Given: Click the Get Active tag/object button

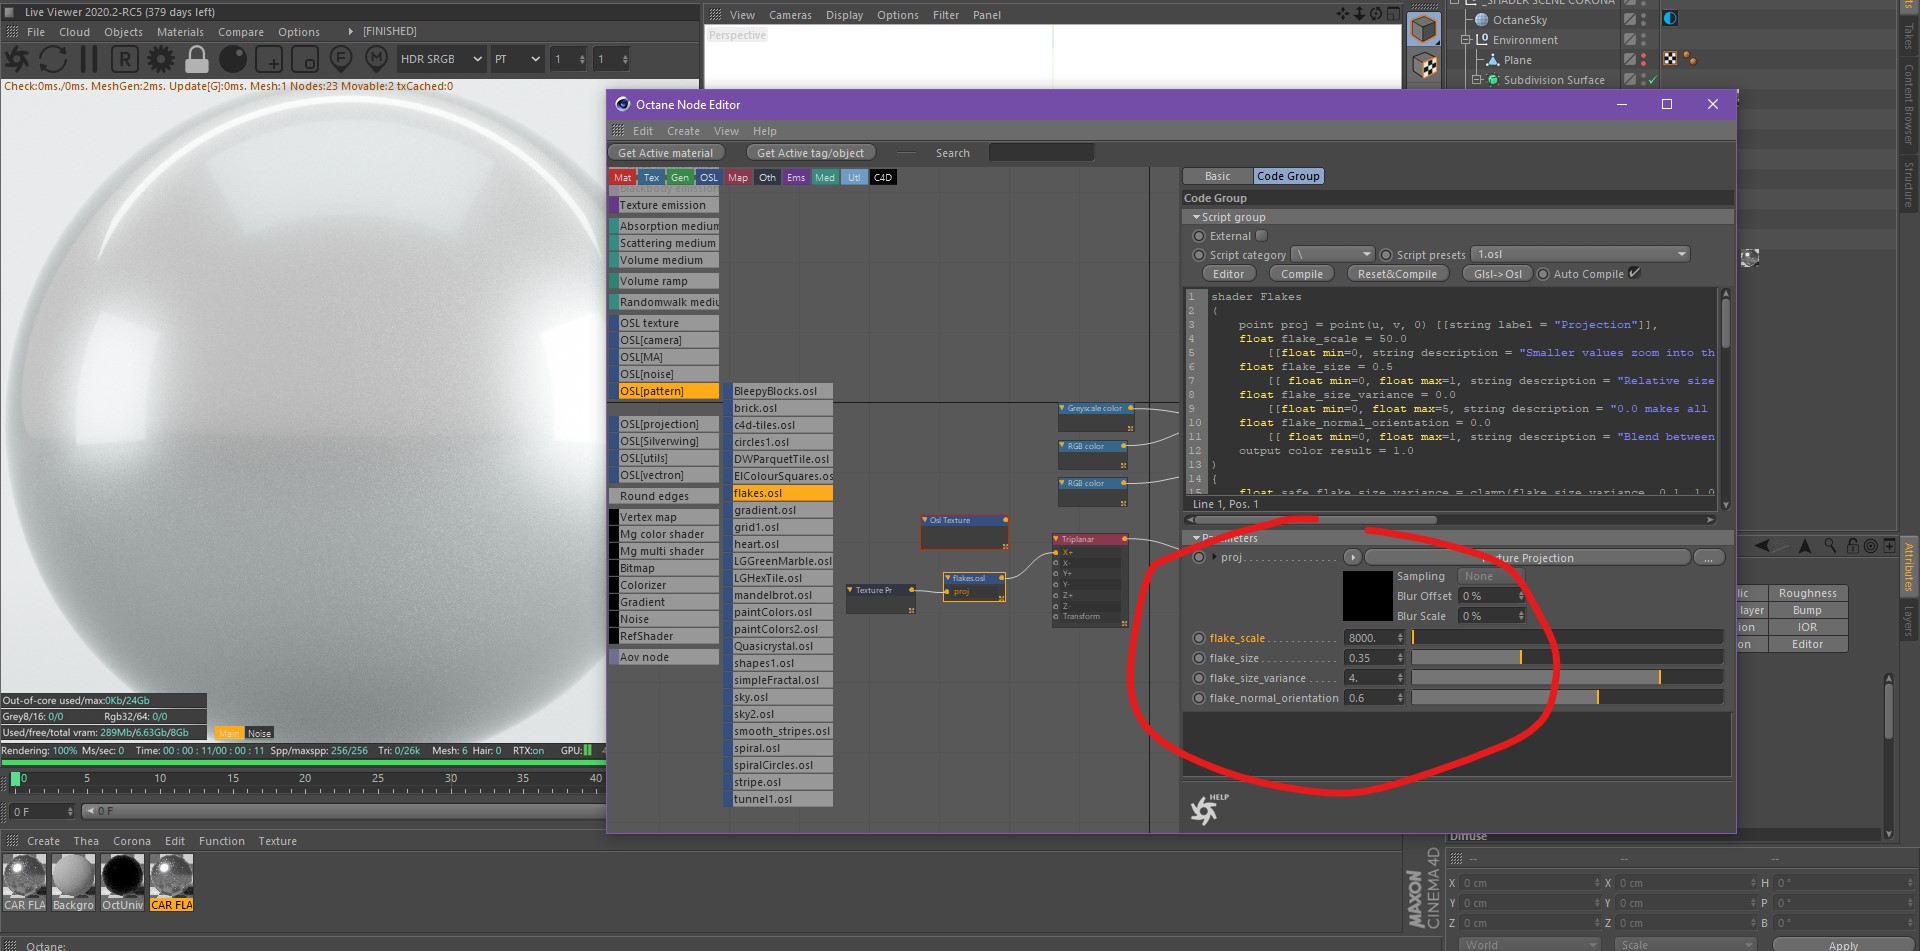Looking at the screenshot, I should pos(810,153).
